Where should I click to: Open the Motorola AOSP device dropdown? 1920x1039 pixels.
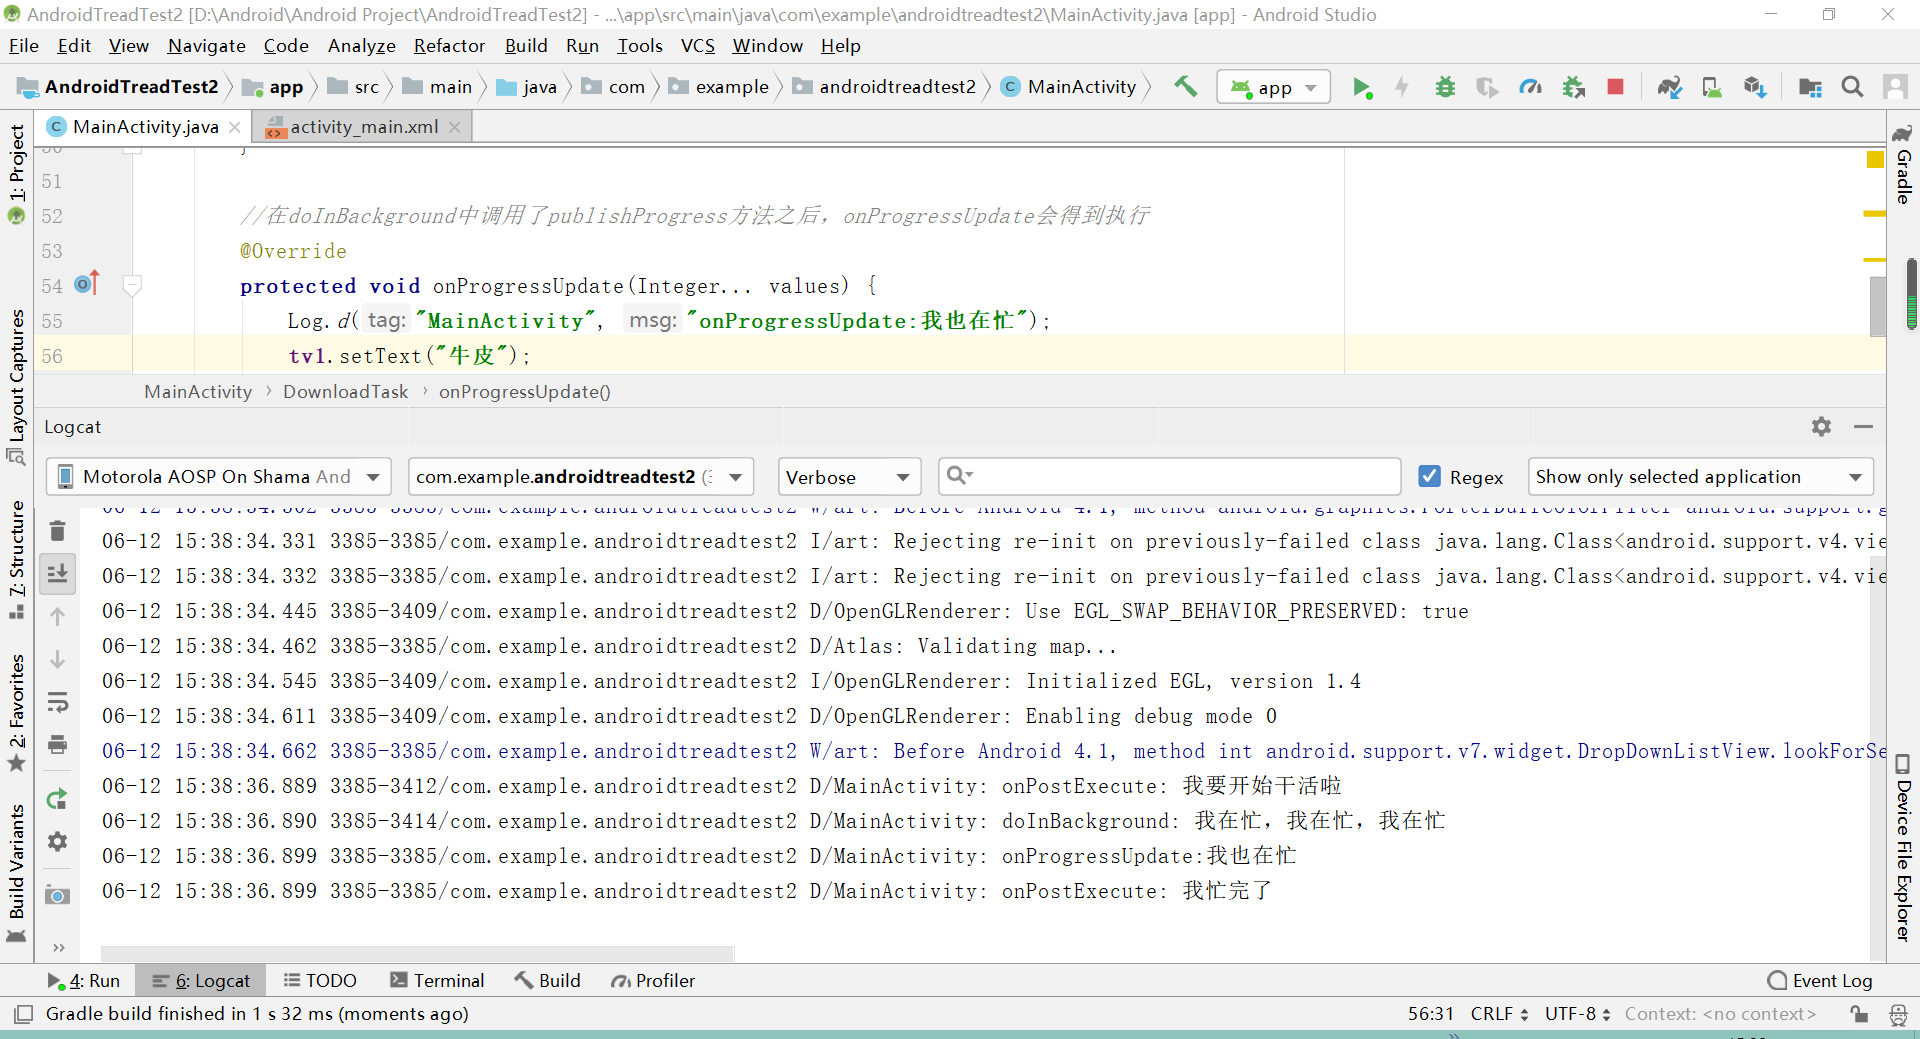(218, 477)
